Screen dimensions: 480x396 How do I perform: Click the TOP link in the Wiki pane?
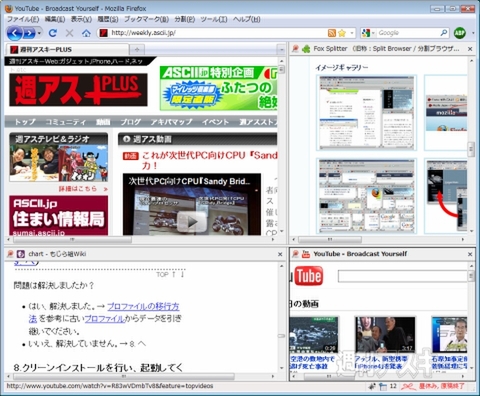click(x=162, y=274)
